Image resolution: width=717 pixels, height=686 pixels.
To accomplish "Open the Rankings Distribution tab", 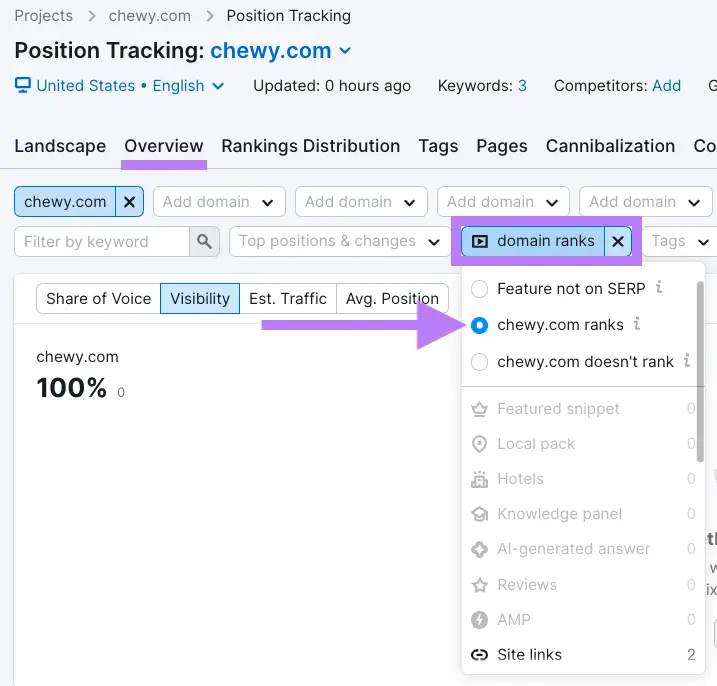I will coord(310,146).
